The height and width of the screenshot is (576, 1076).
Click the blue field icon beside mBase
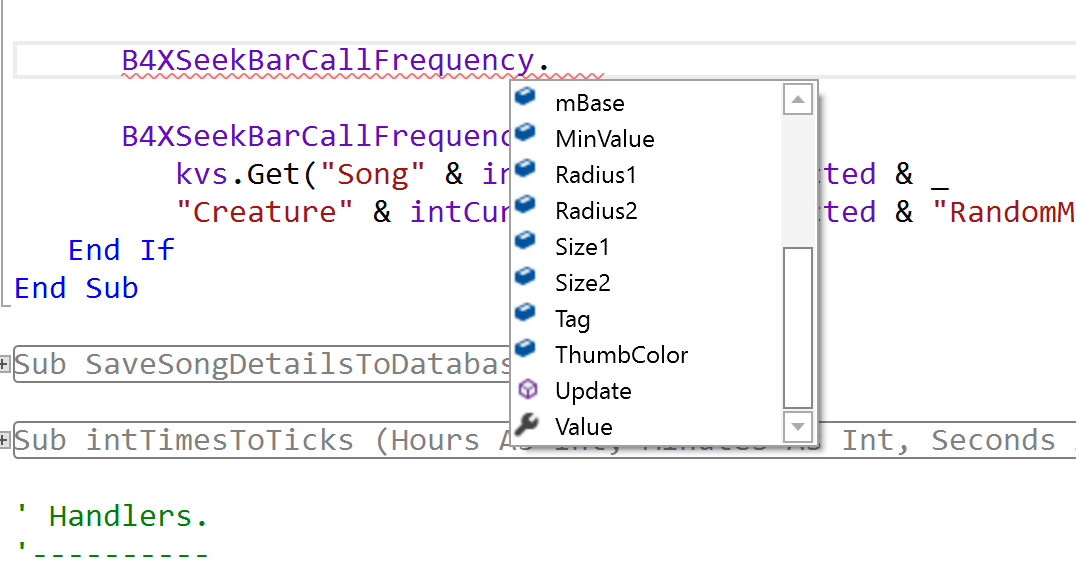(x=526, y=101)
